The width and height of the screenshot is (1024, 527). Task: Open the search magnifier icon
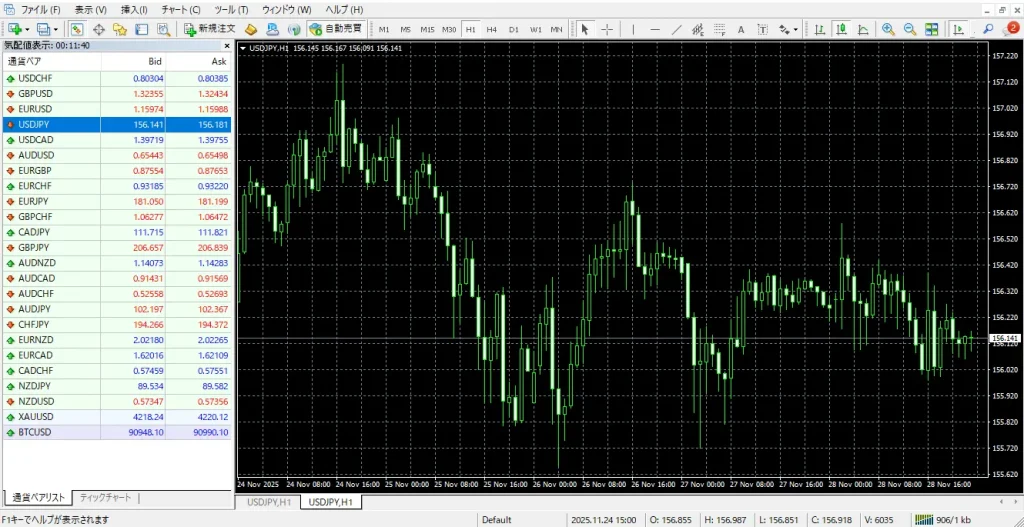[988, 29]
